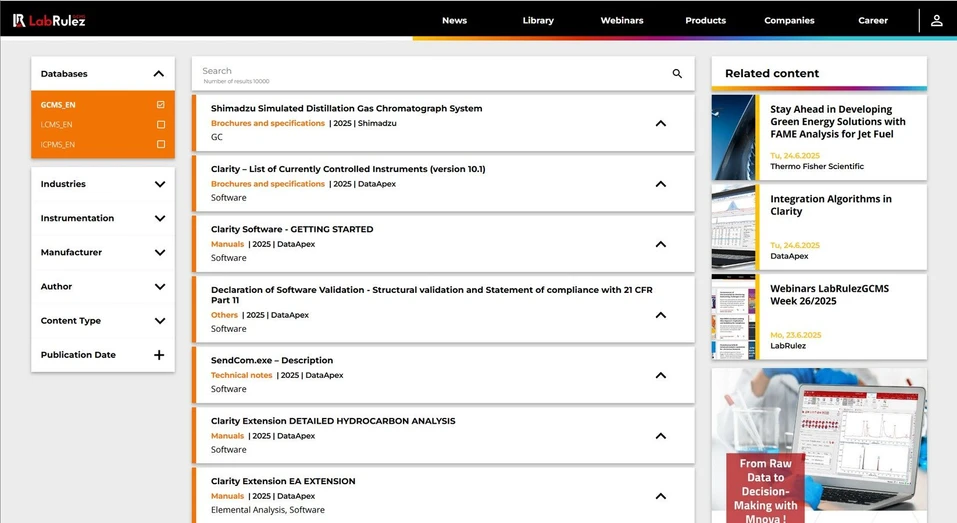Click the Related content heading

pyautogui.click(x=772, y=73)
